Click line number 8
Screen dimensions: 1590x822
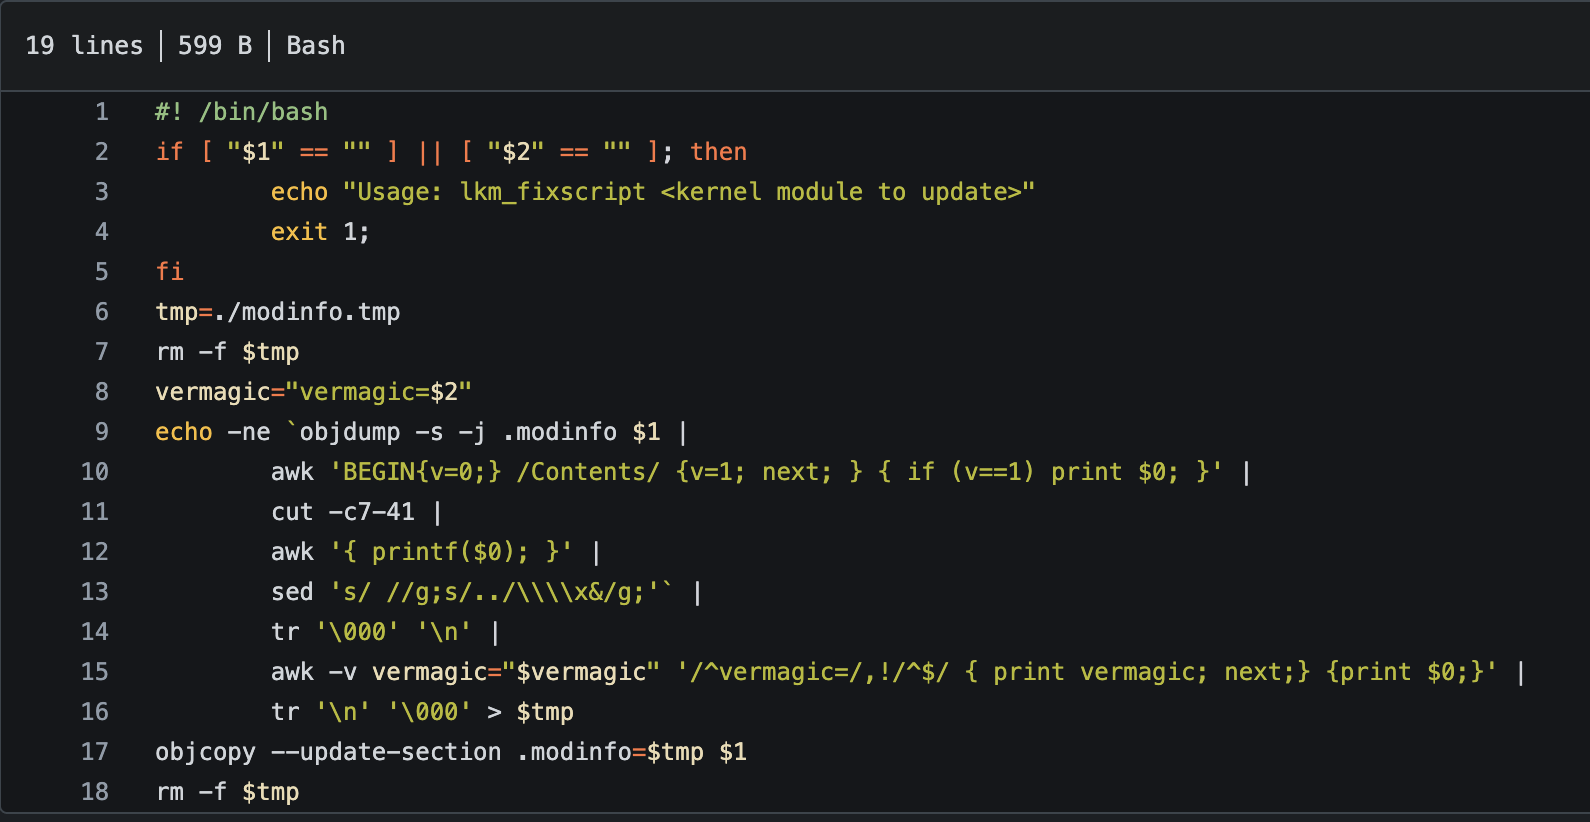coord(102,392)
